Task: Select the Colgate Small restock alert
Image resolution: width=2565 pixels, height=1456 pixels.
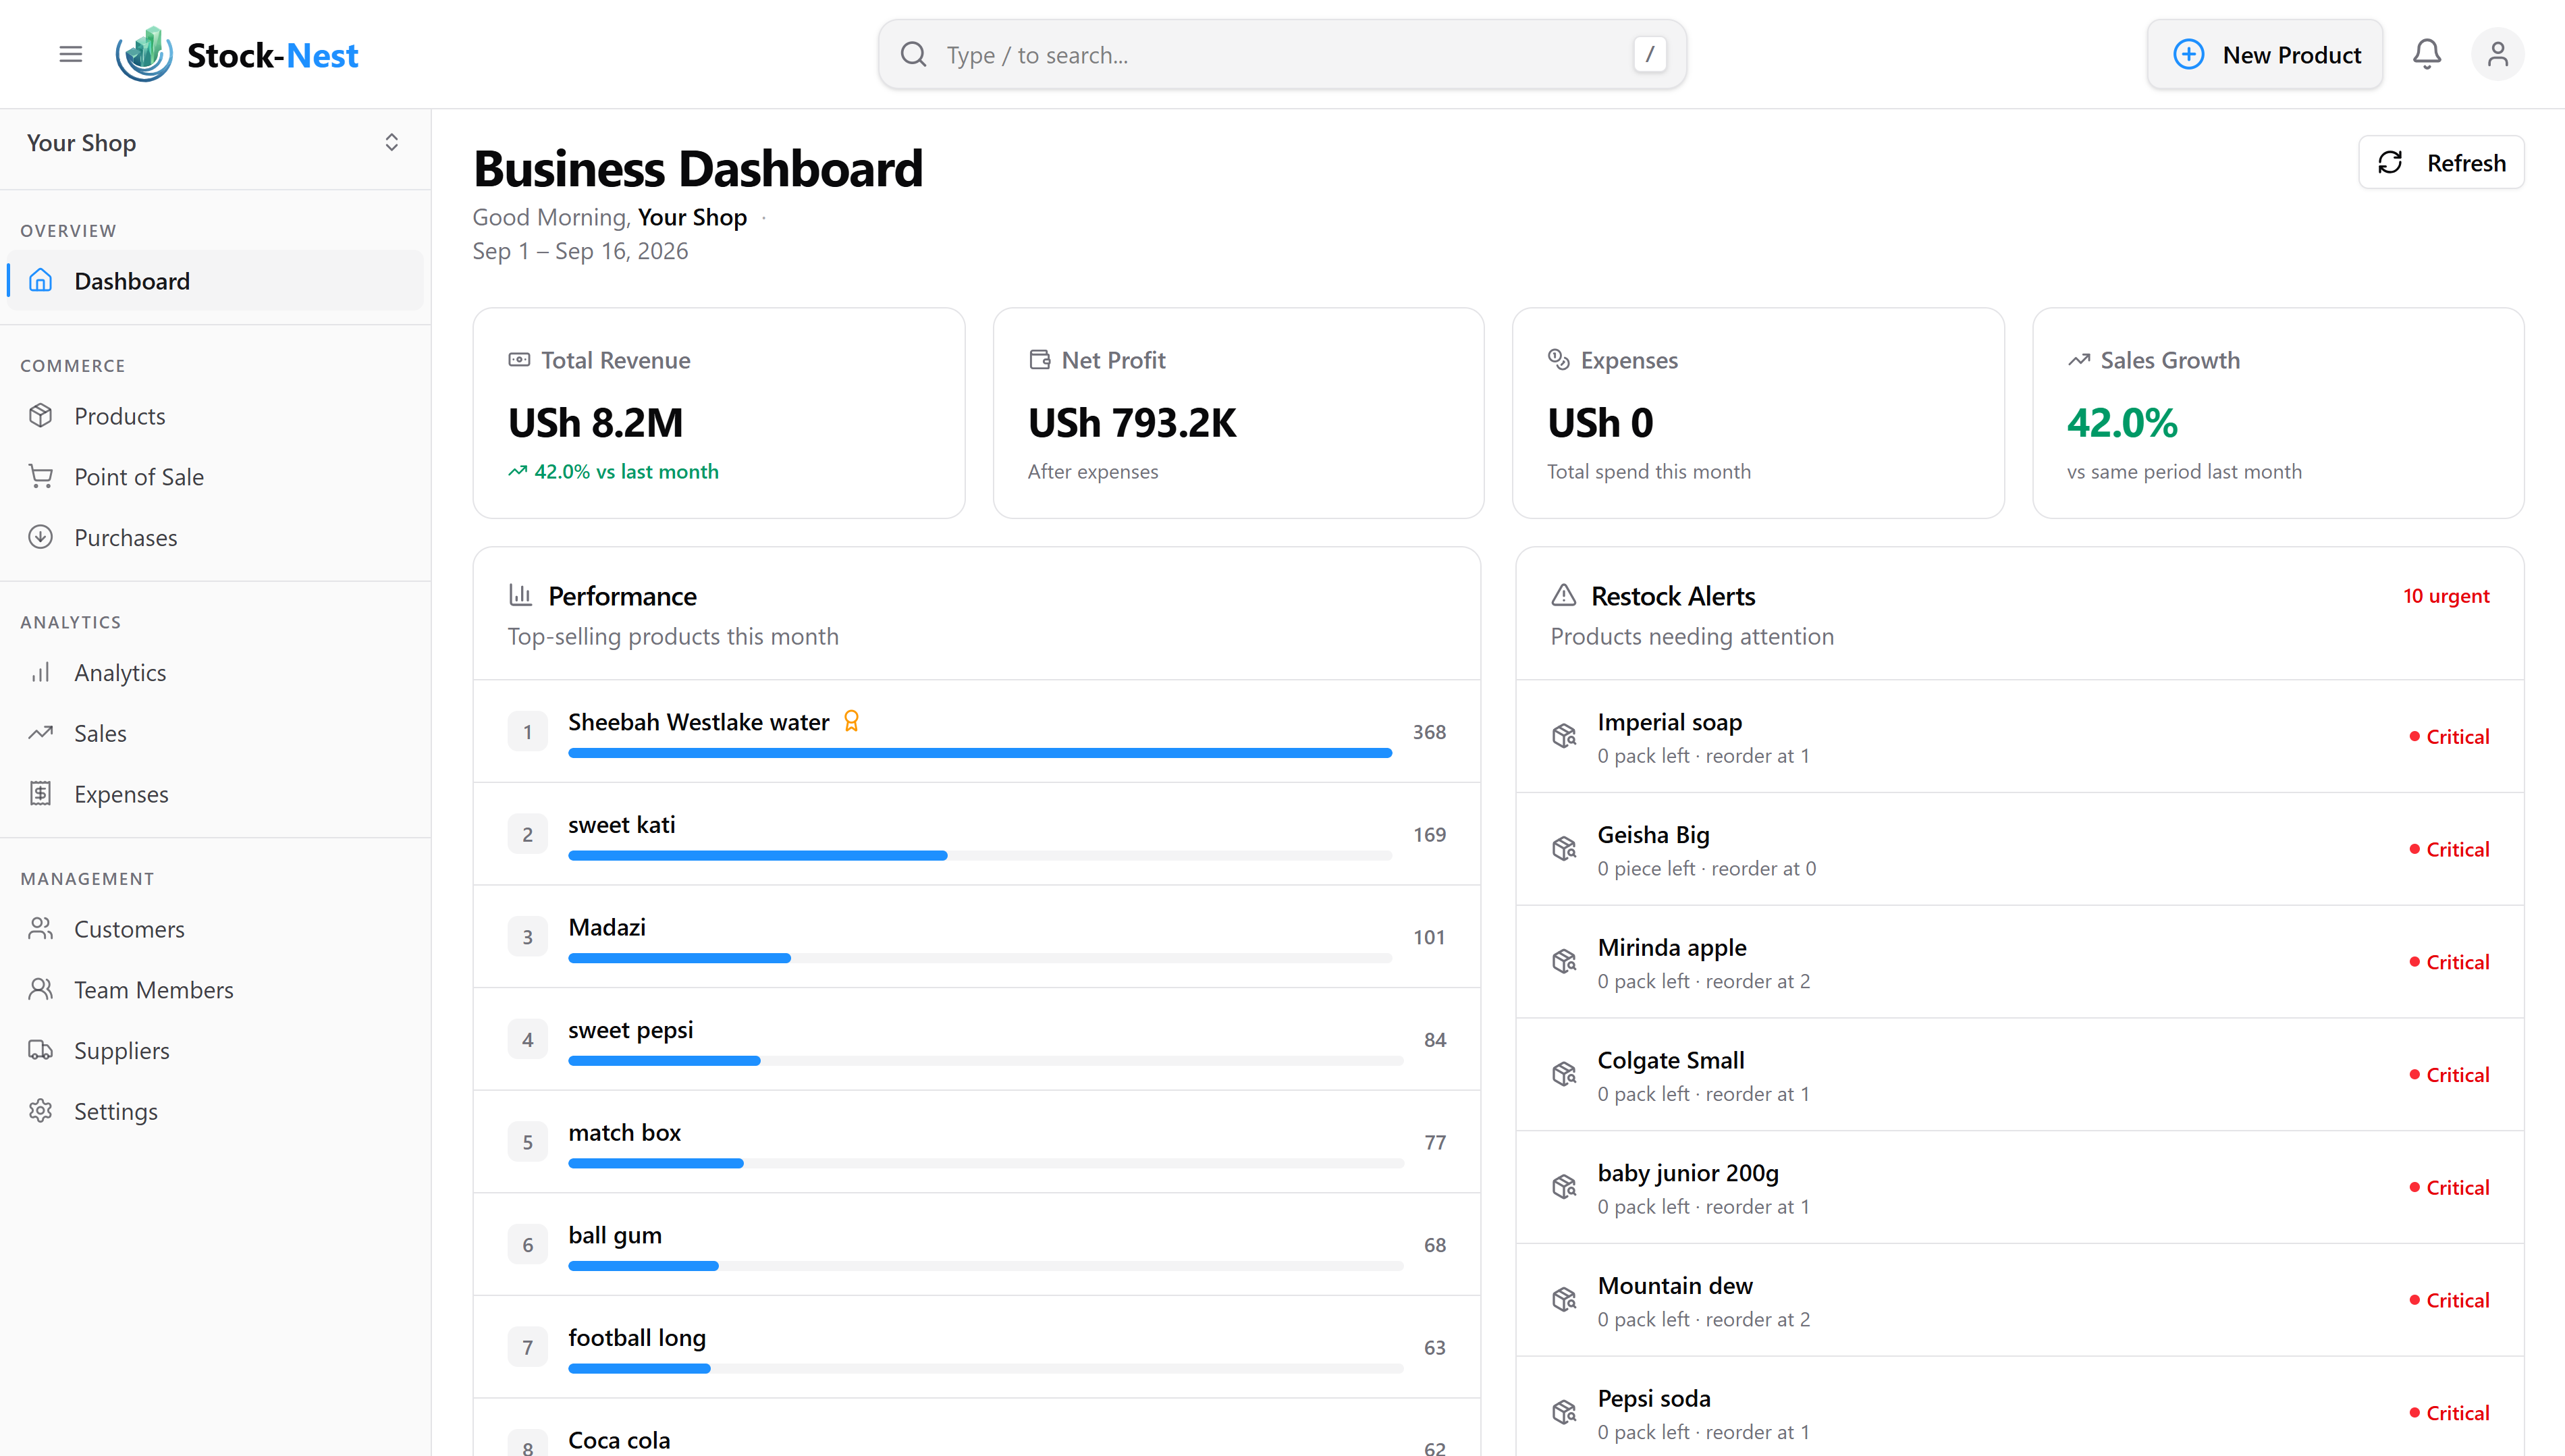Action: [x=2019, y=1075]
